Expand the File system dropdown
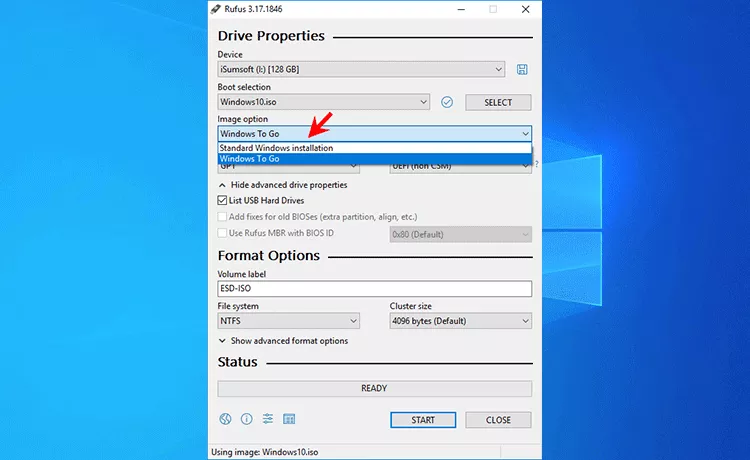The width and height of the screenshot is (750, 460). 288,321
